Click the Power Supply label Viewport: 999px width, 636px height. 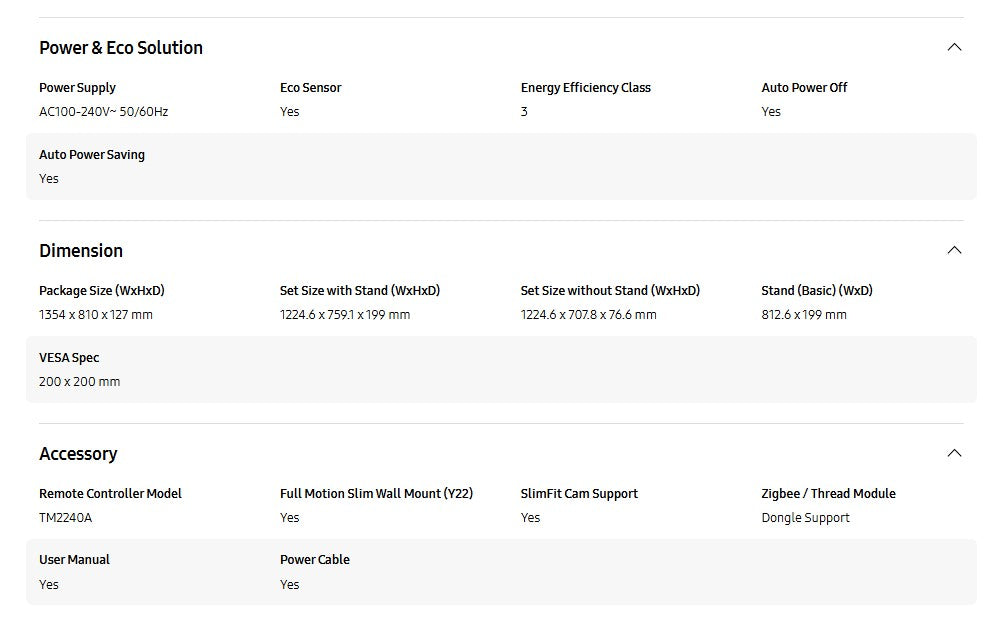[x=77, y=88]
